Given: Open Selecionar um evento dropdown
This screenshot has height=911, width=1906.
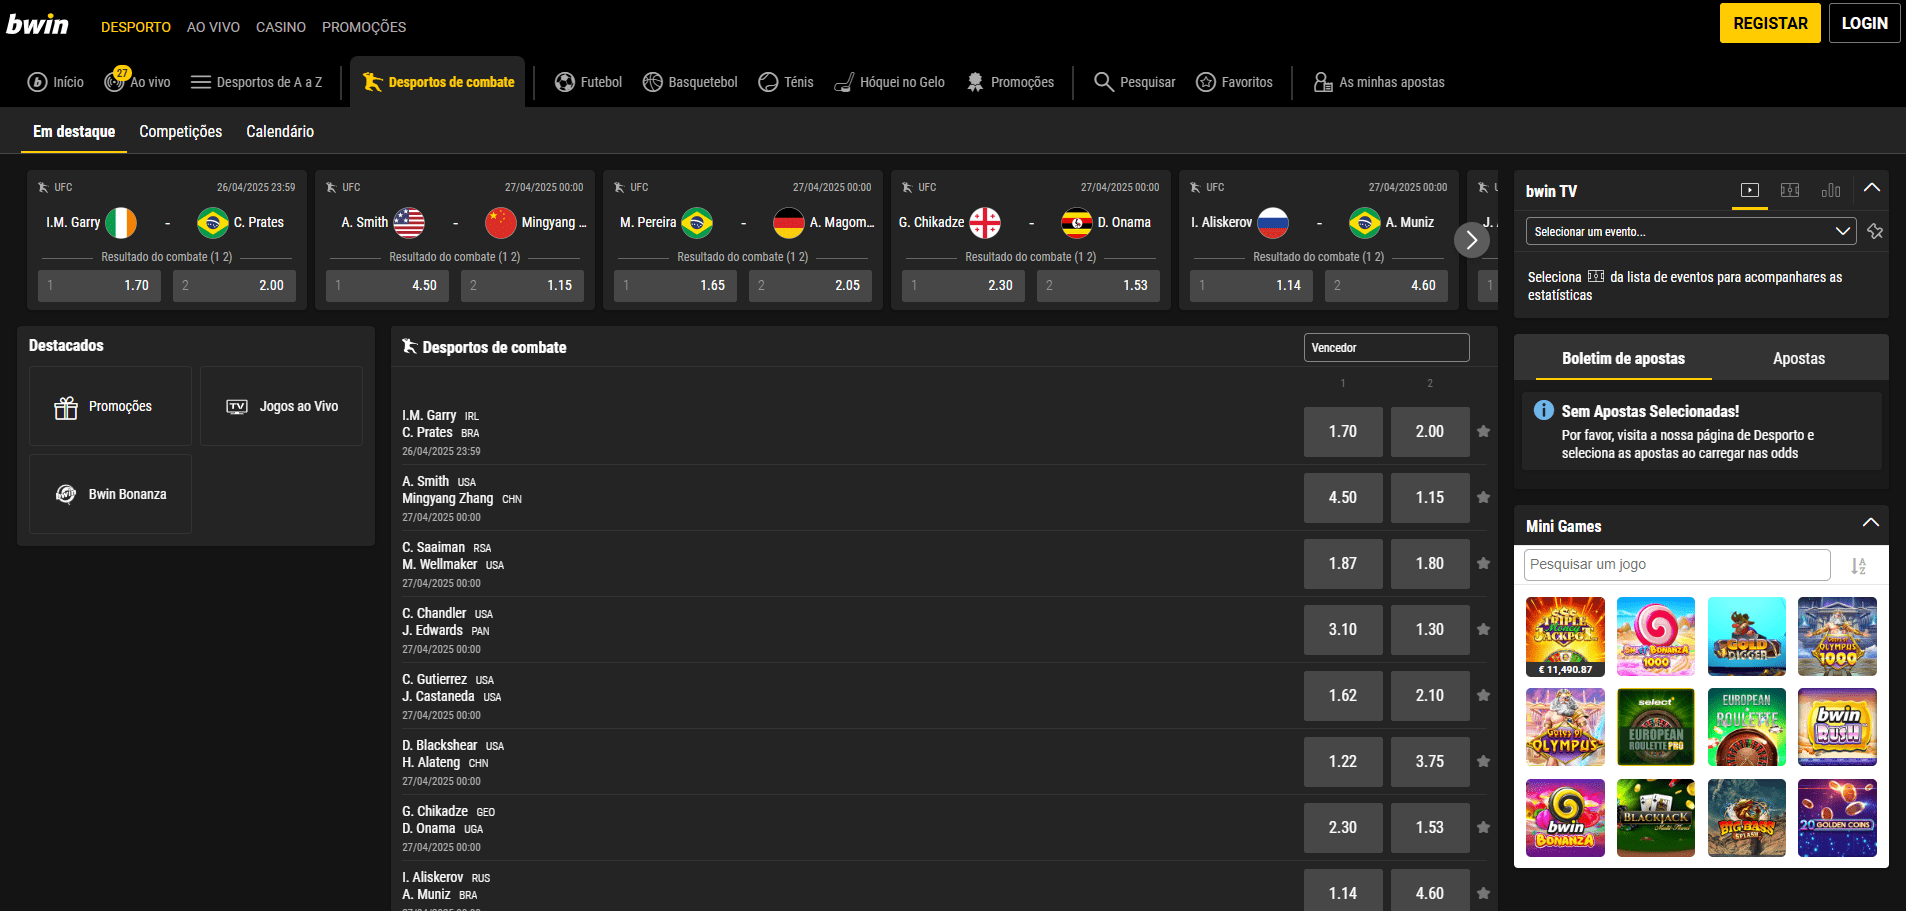Looking at the screenshot, I should point(1691,231).
